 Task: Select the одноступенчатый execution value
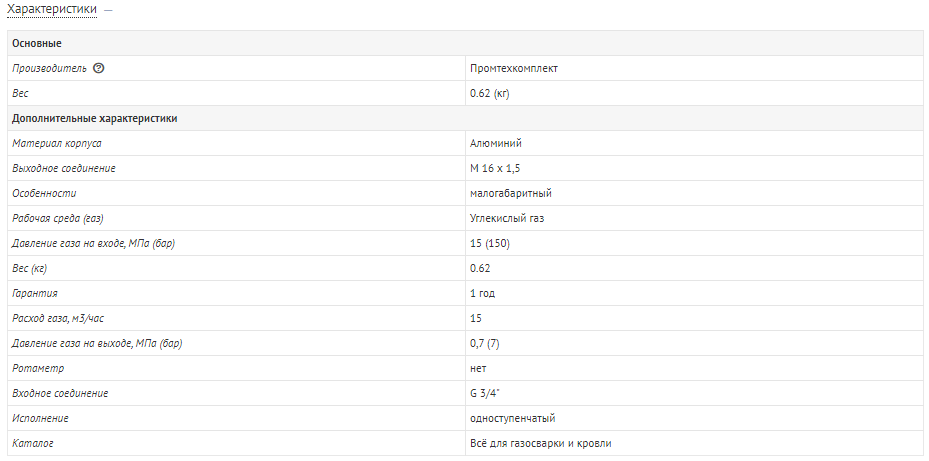click(x=512, y=418)
